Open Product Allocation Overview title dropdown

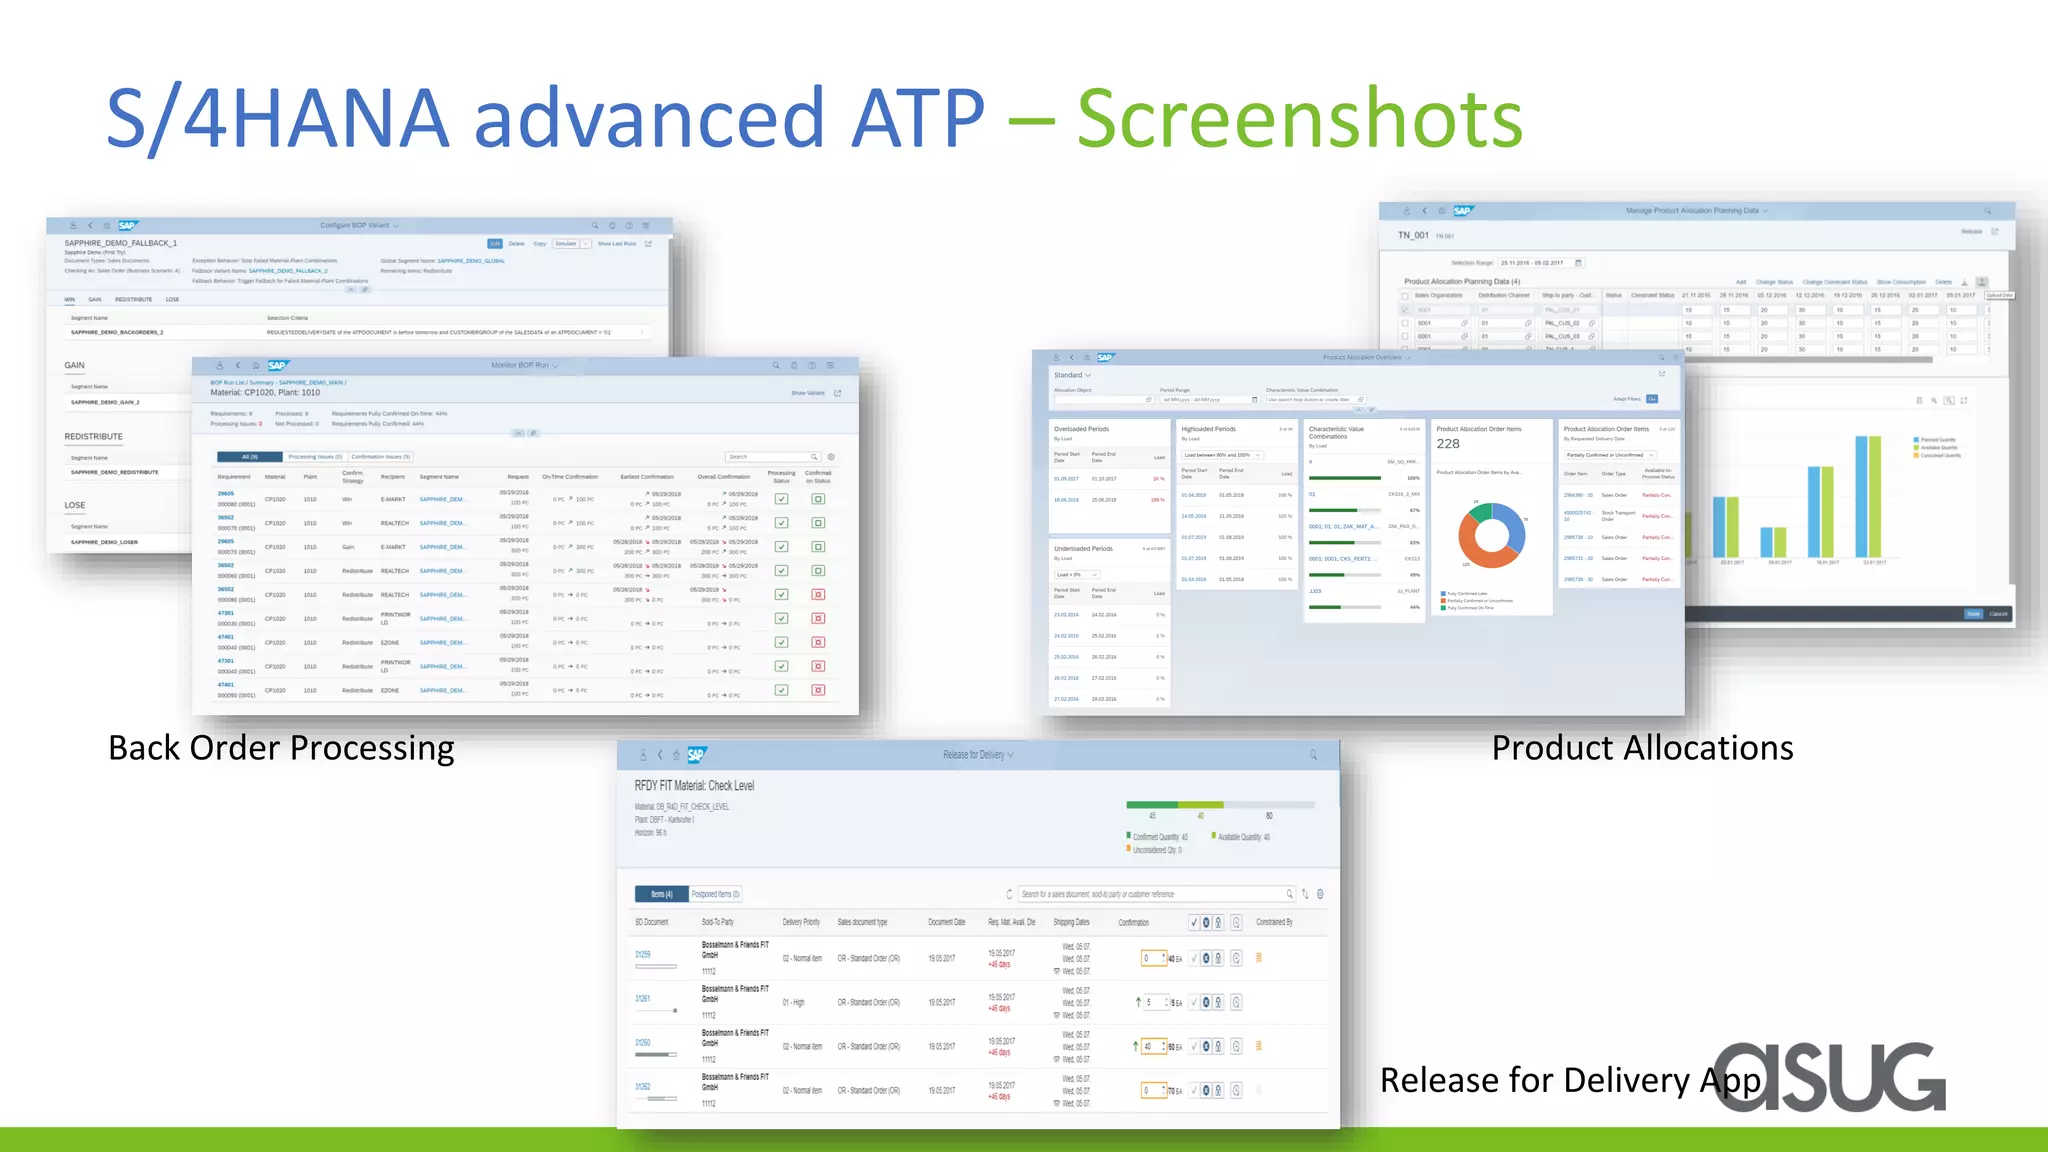point(1408,357)
